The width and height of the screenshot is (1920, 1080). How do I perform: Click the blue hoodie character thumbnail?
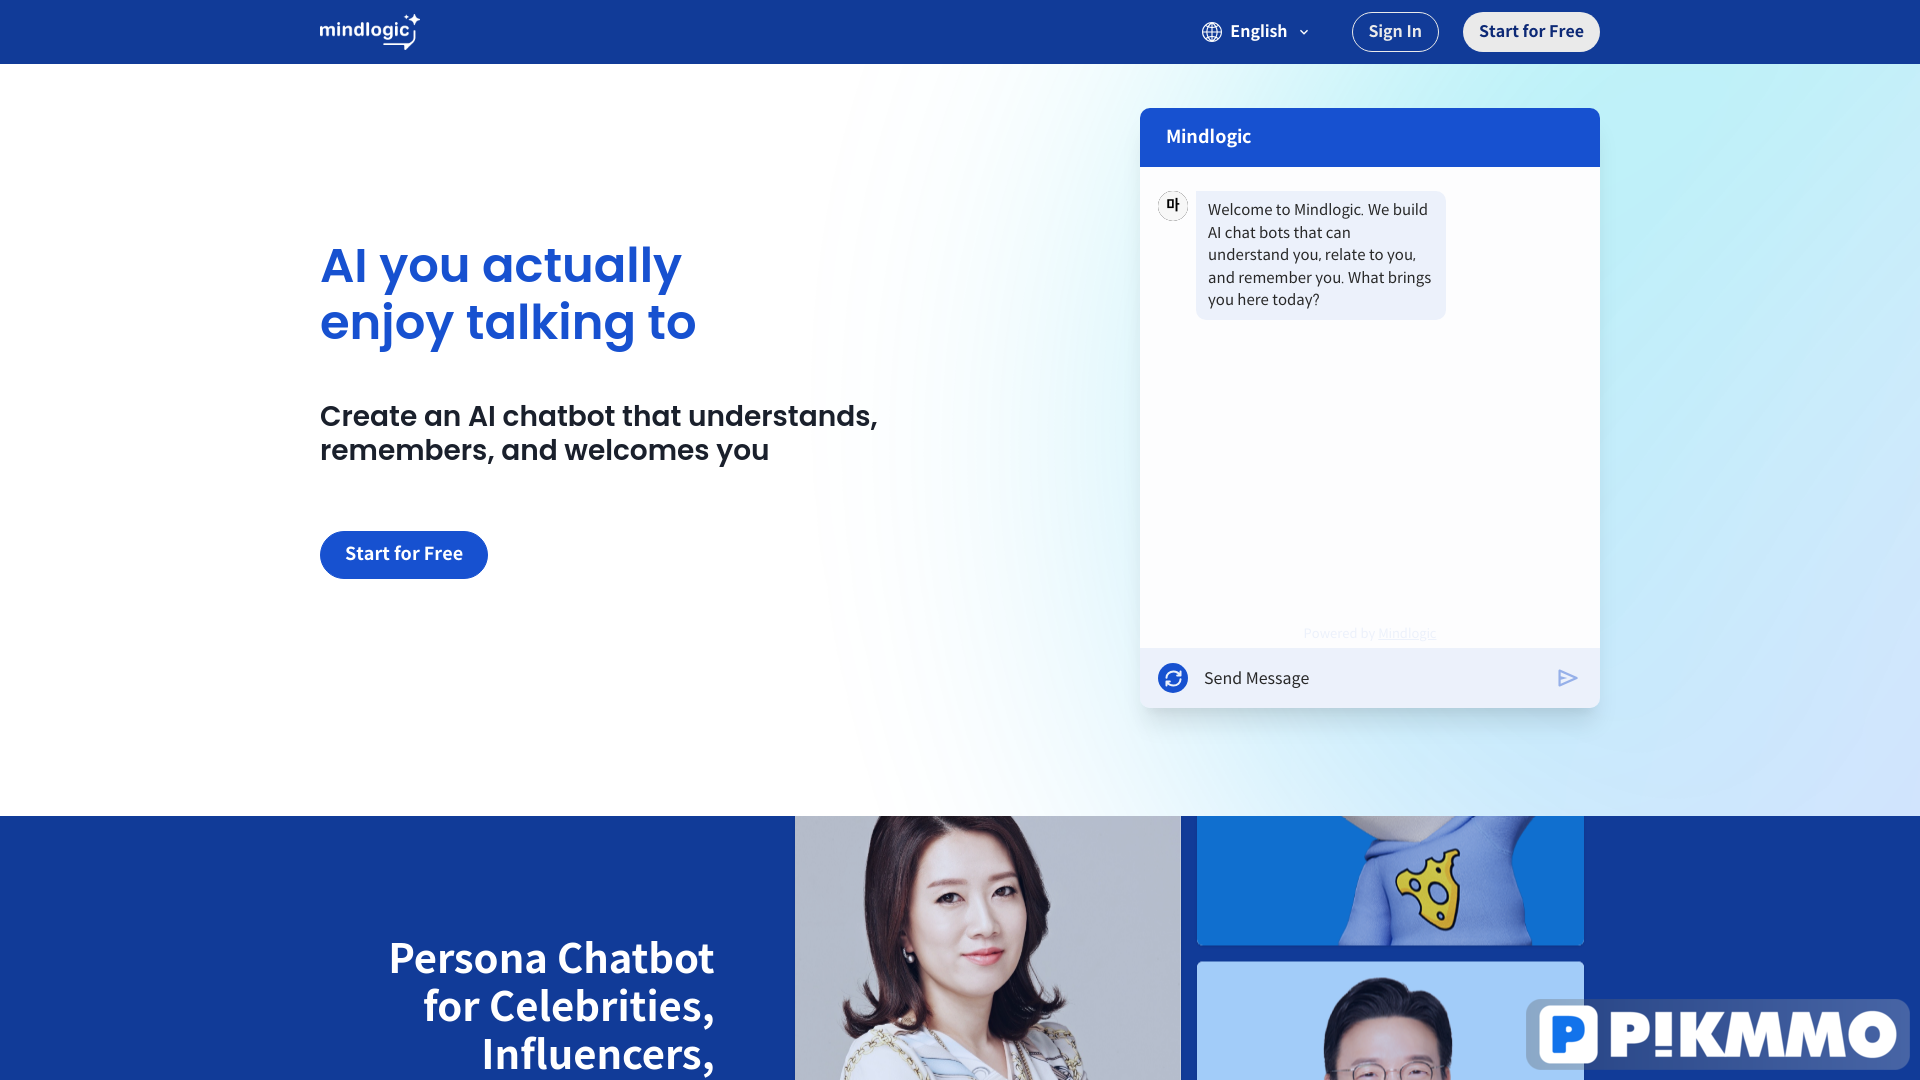click(1390, 880)
